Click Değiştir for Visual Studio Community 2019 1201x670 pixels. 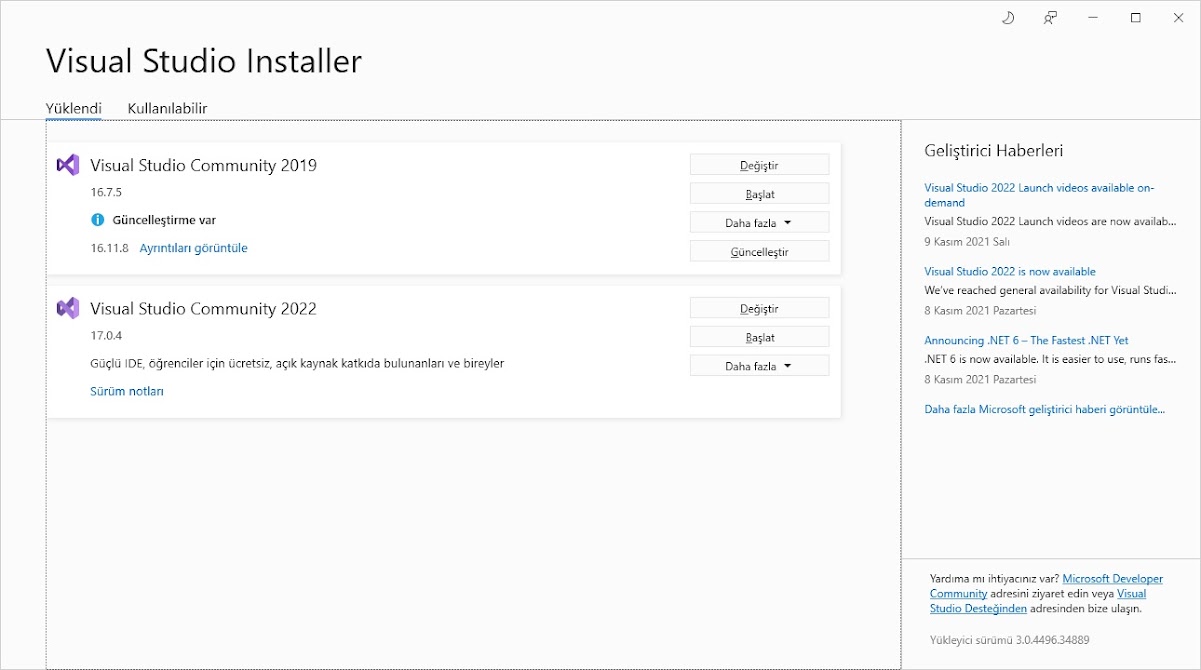[x=759, y=165]
